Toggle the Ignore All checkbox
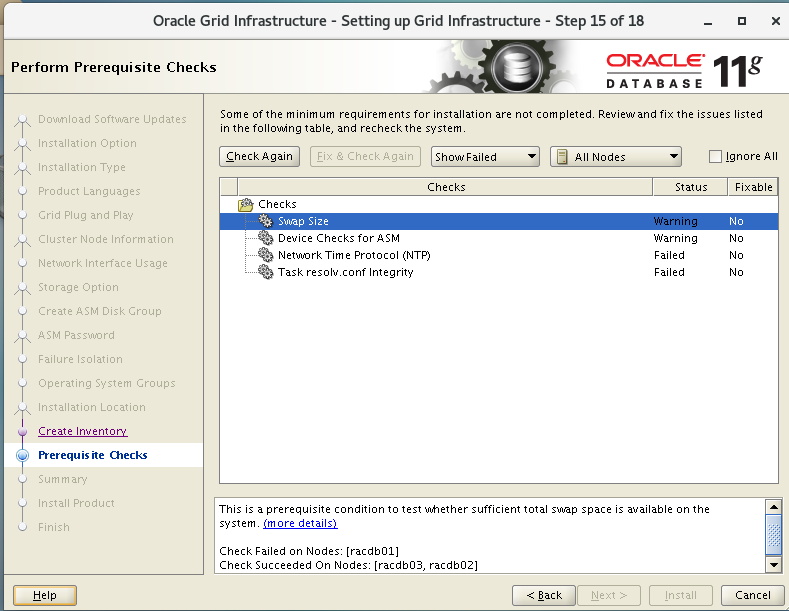The image size is (789, 611). coord(715,157)
